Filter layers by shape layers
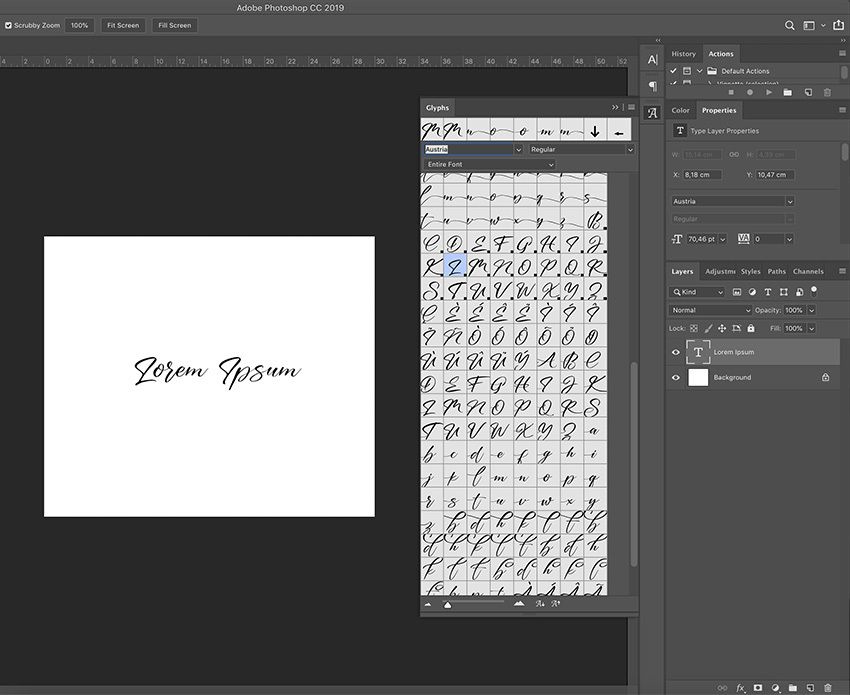Screen dimensions: 850x695 tap(783, 292)
